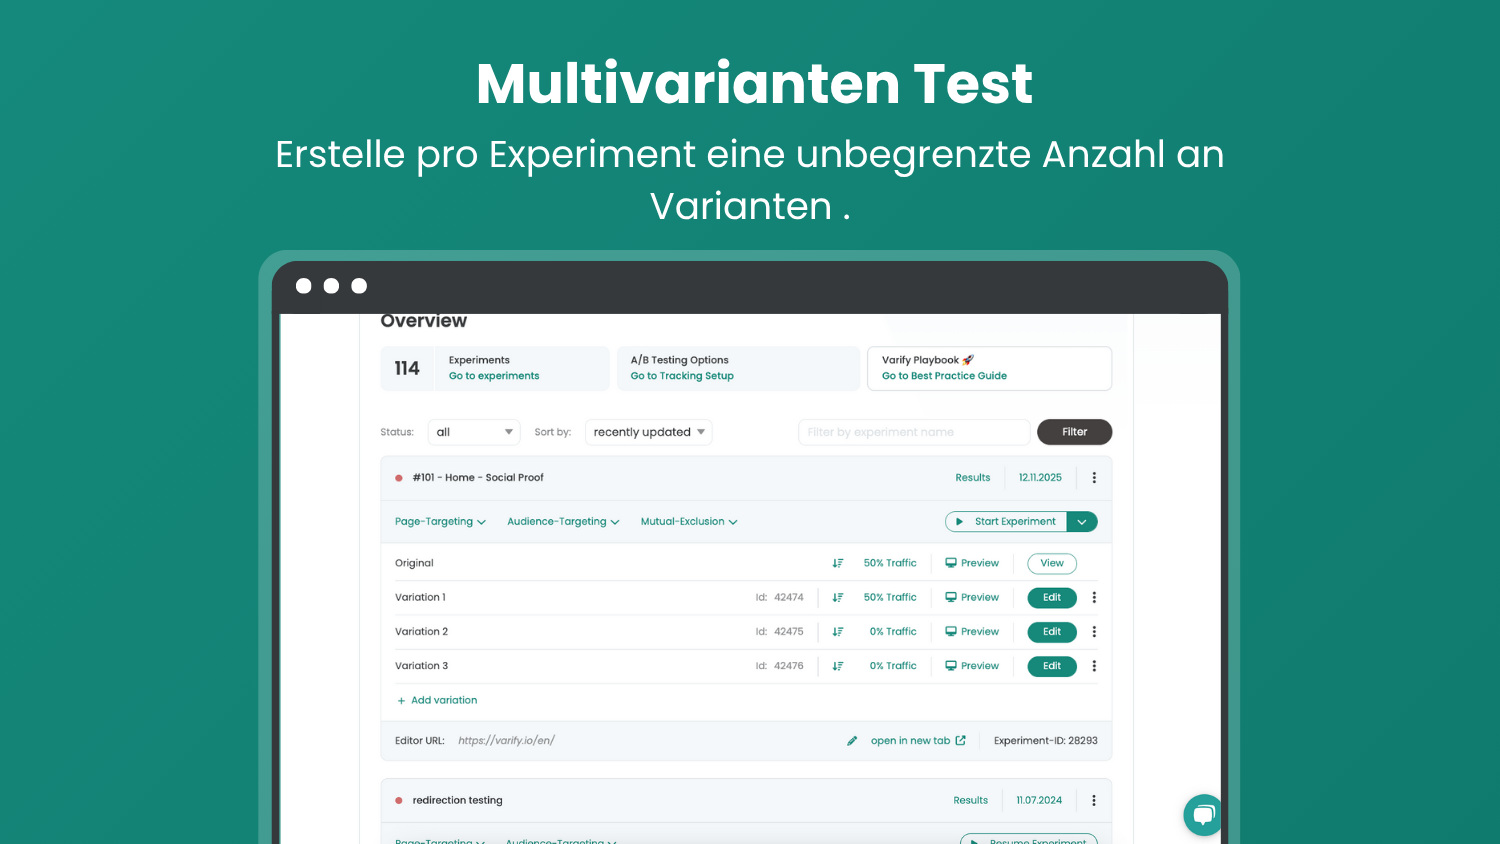Click the Add variation link
This screenshot has width=1500, height=844.
(x=444, y=701)
